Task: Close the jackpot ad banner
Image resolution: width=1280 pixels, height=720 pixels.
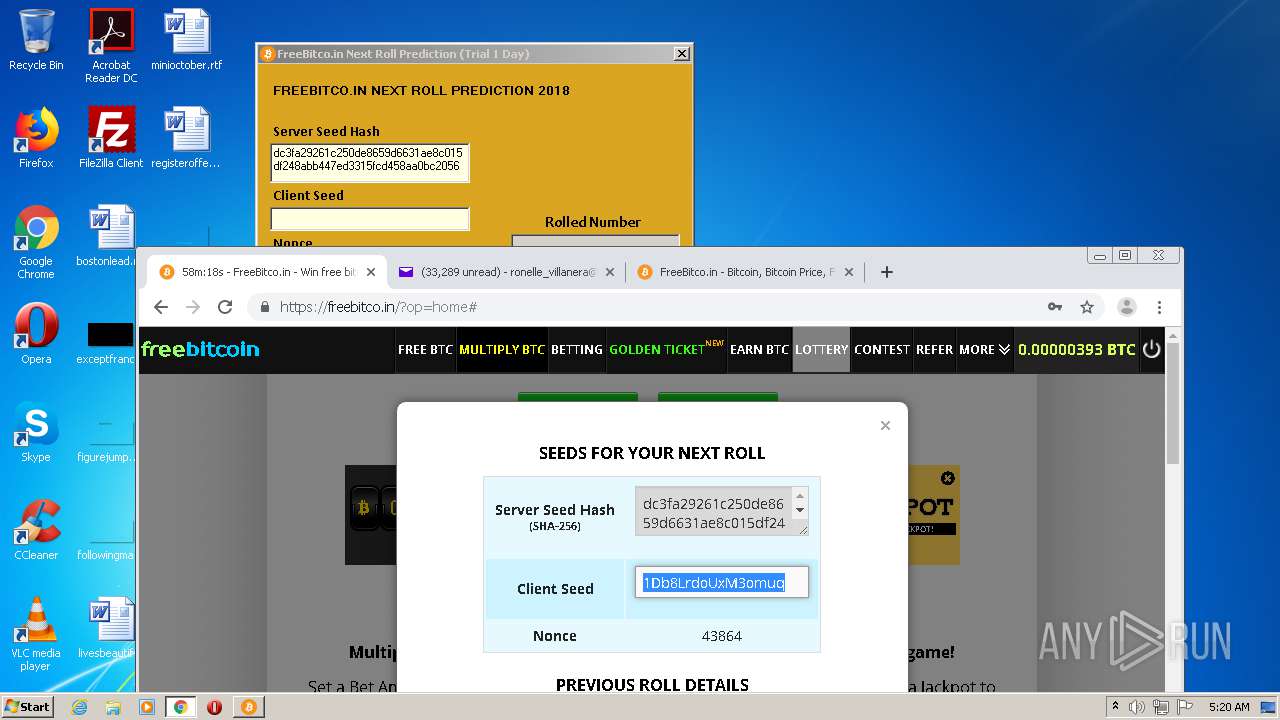Action: [x=948, y=478]
